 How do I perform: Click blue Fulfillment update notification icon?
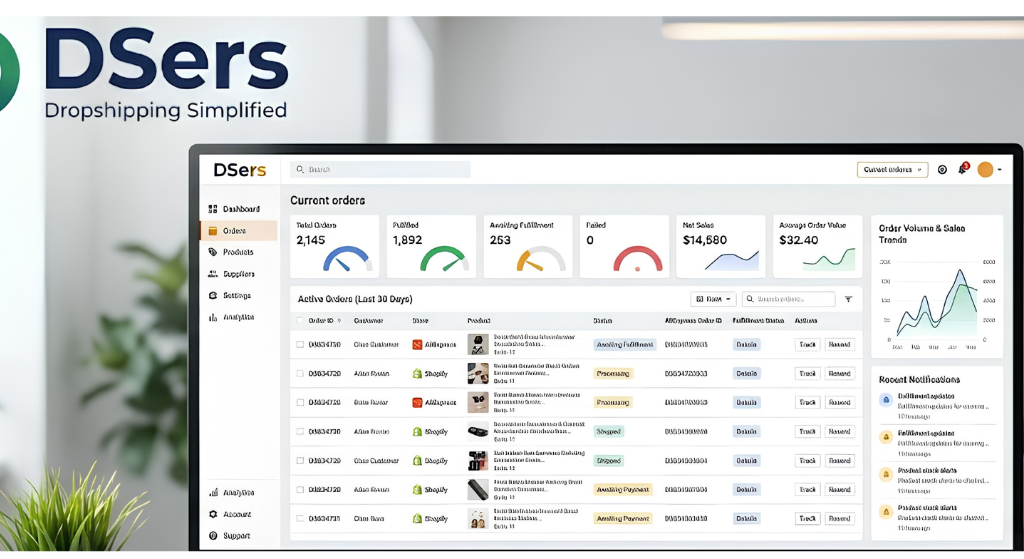coord(886,400)
